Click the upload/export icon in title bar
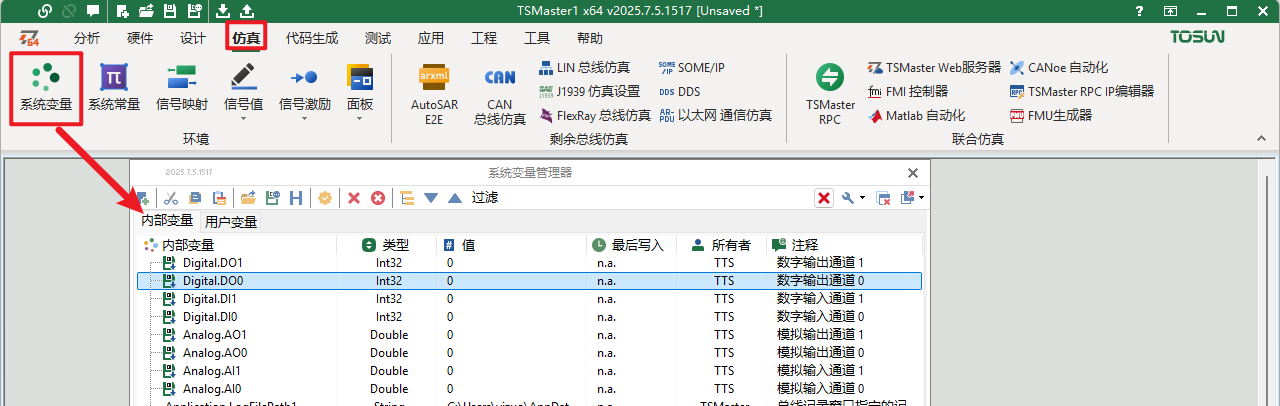 point(246,11)
